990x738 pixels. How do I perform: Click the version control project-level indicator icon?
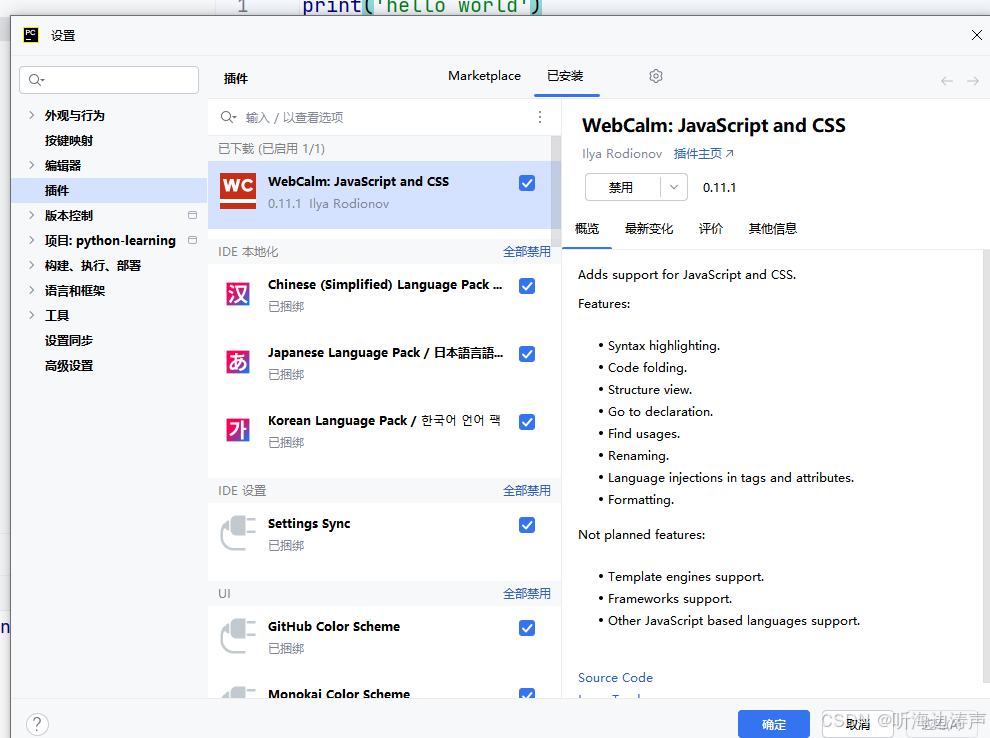(x=193, y=215)
